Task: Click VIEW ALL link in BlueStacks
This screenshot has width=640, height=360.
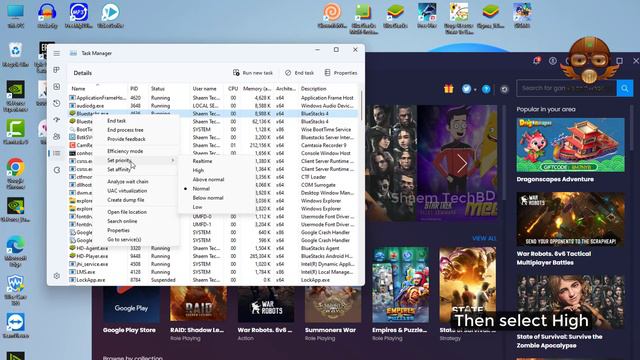Action: pyautogui.click(x=484, y=238)
